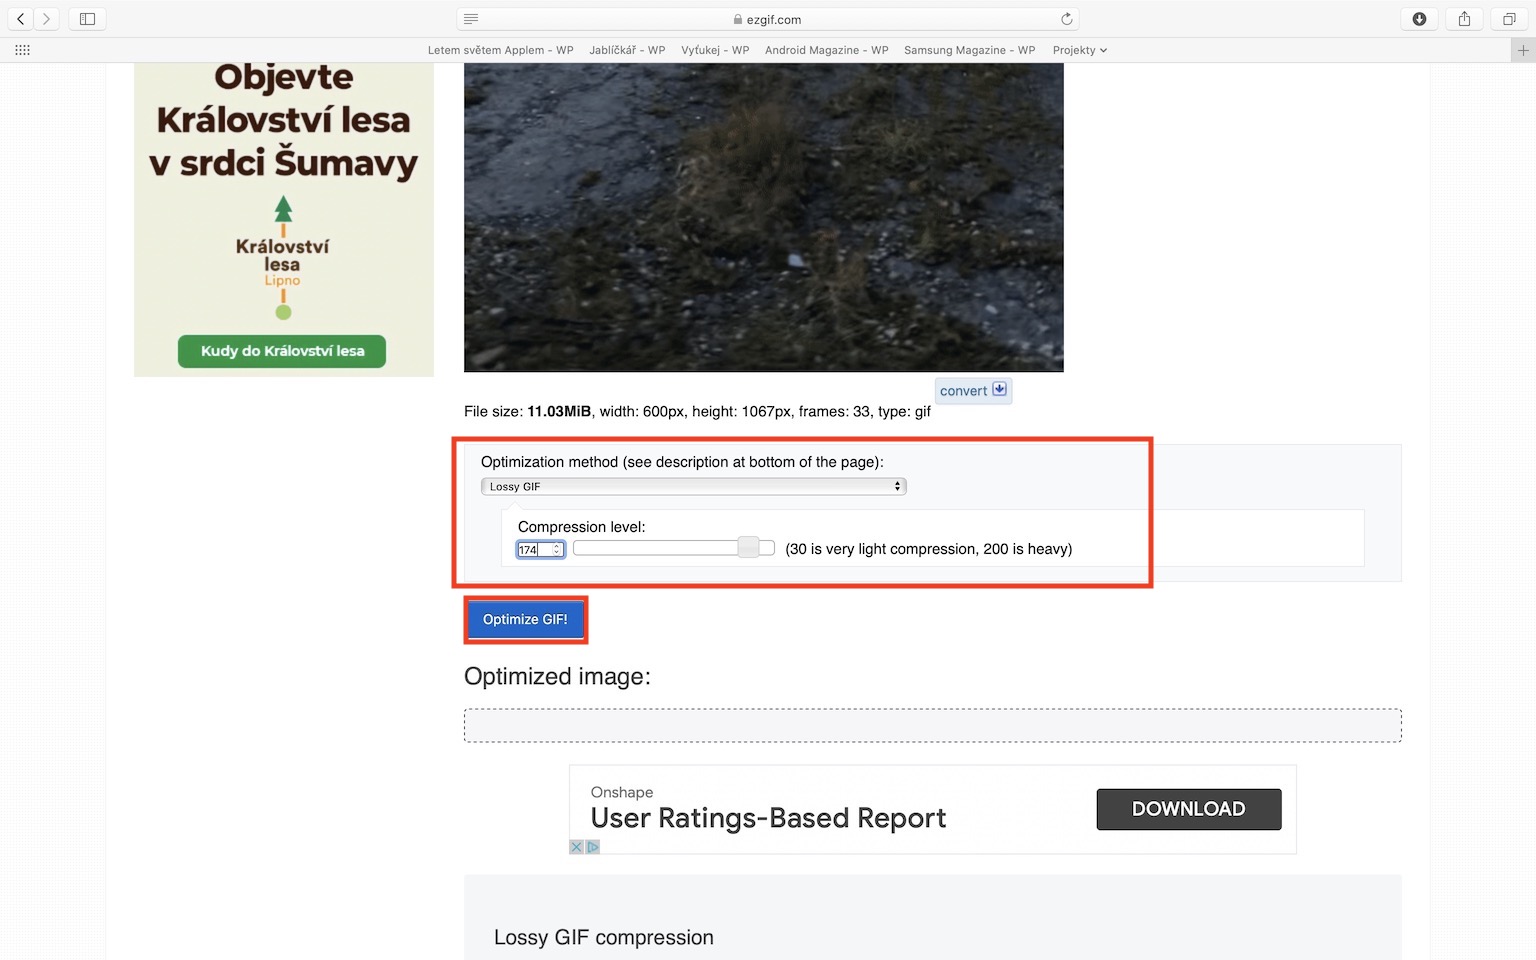Show the Safari sidebar
The image size is (1536, 960).
click(87, 19)
